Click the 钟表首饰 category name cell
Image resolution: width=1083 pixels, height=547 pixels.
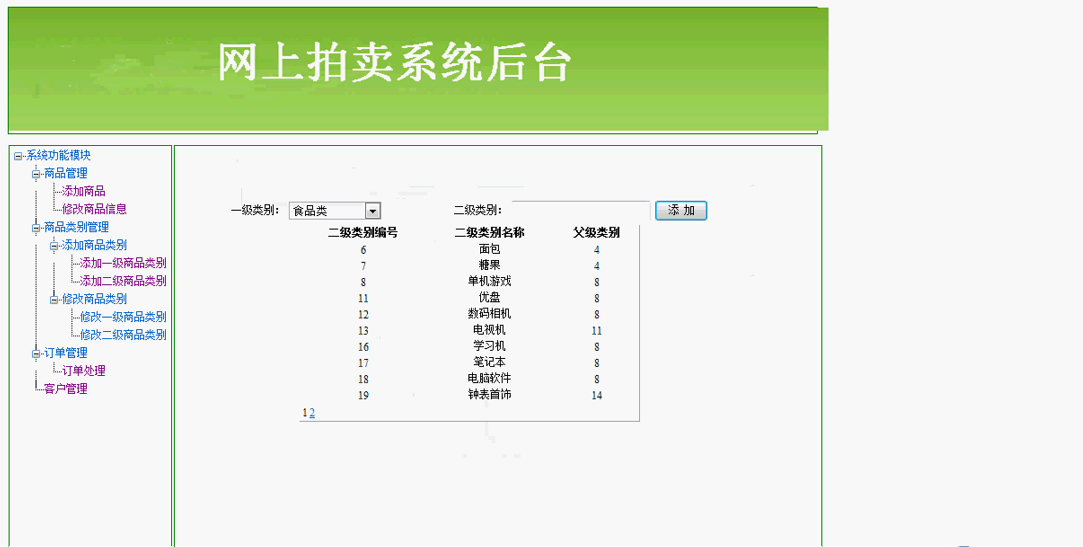click(x=489, y=395)
